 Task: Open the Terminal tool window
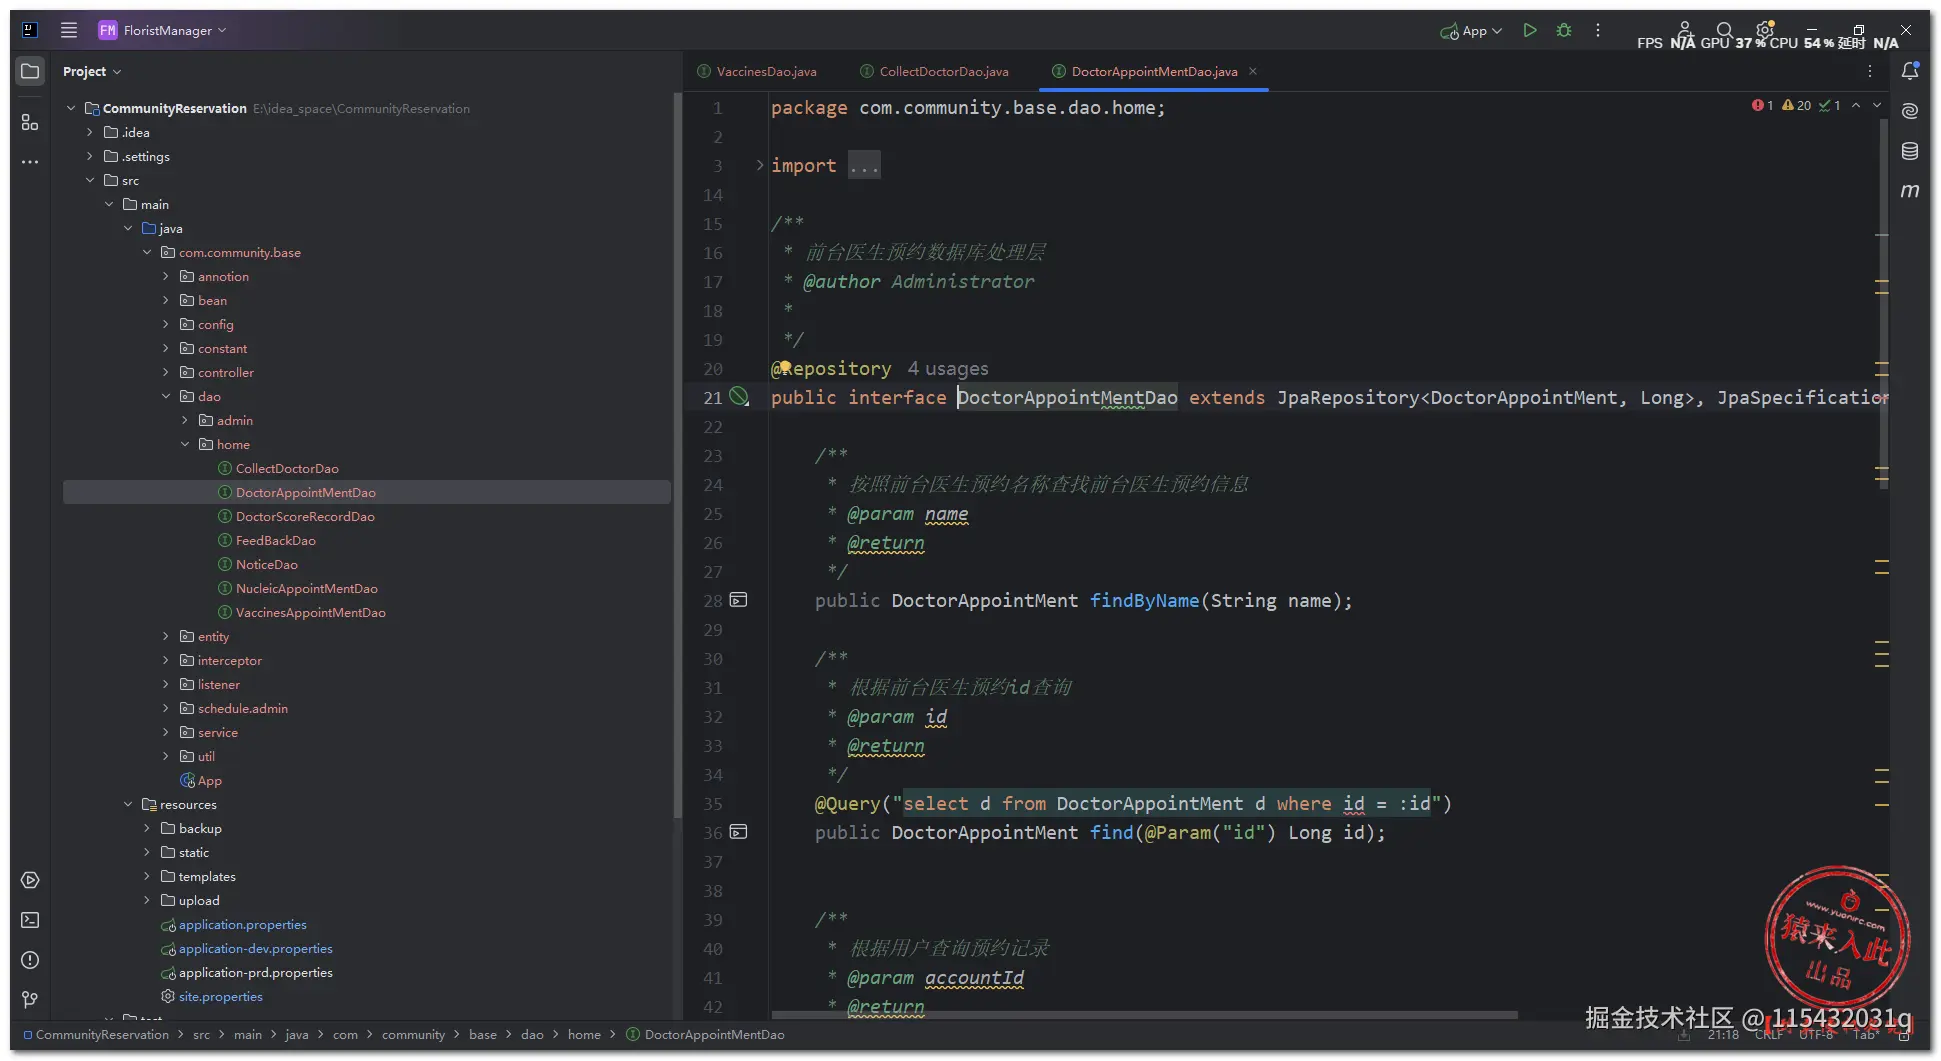(x=30, y=920)
